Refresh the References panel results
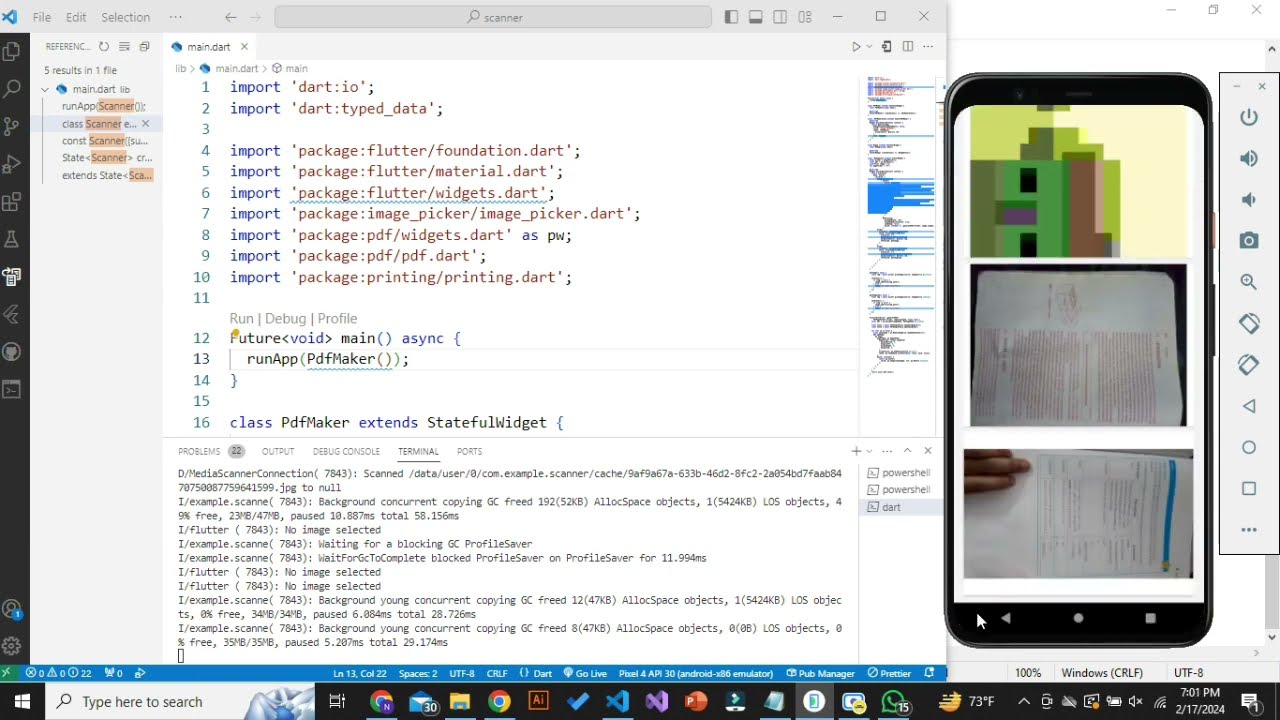 pyautogui.click(x=104, y=47)
